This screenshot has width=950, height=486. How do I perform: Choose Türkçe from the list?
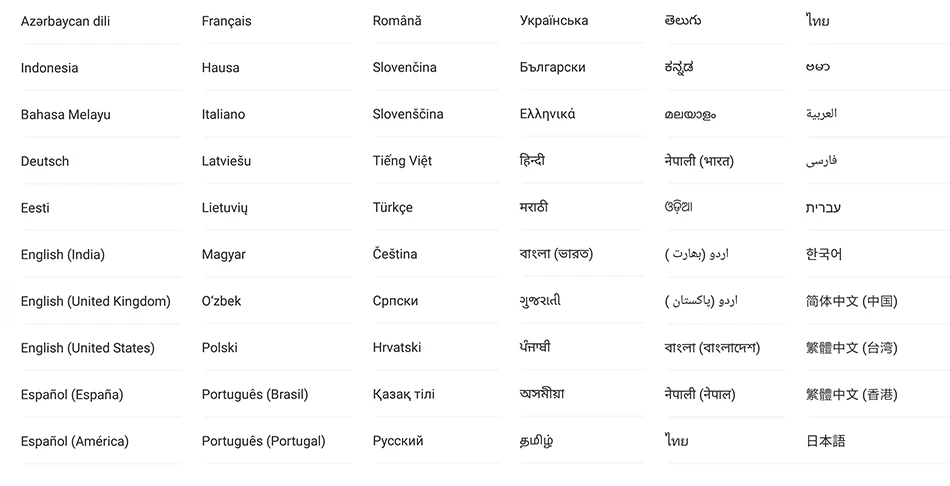pos(393,208)
